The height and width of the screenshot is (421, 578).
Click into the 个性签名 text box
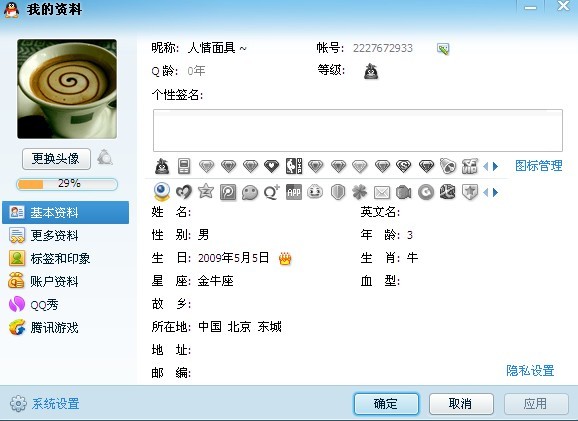[x=358, y=130]
